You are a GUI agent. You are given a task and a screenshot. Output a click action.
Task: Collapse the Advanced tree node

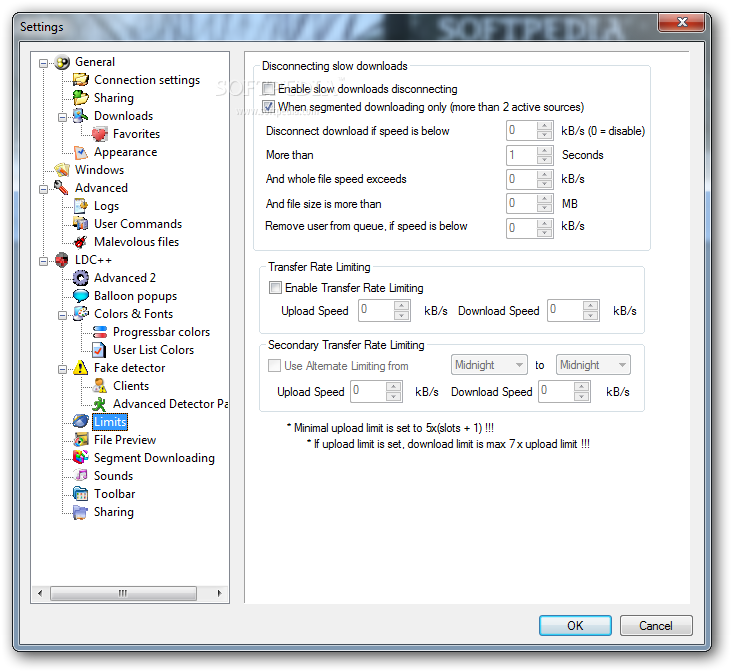click(x=43, y=189)
